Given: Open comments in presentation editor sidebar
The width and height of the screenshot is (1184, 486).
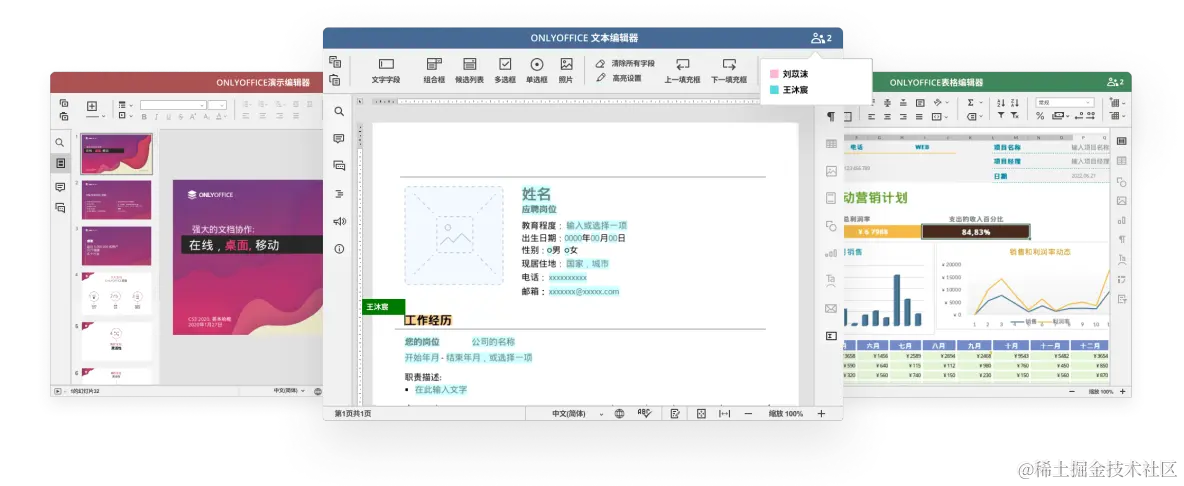Looking at the screenshot, I should pos(60,186).
